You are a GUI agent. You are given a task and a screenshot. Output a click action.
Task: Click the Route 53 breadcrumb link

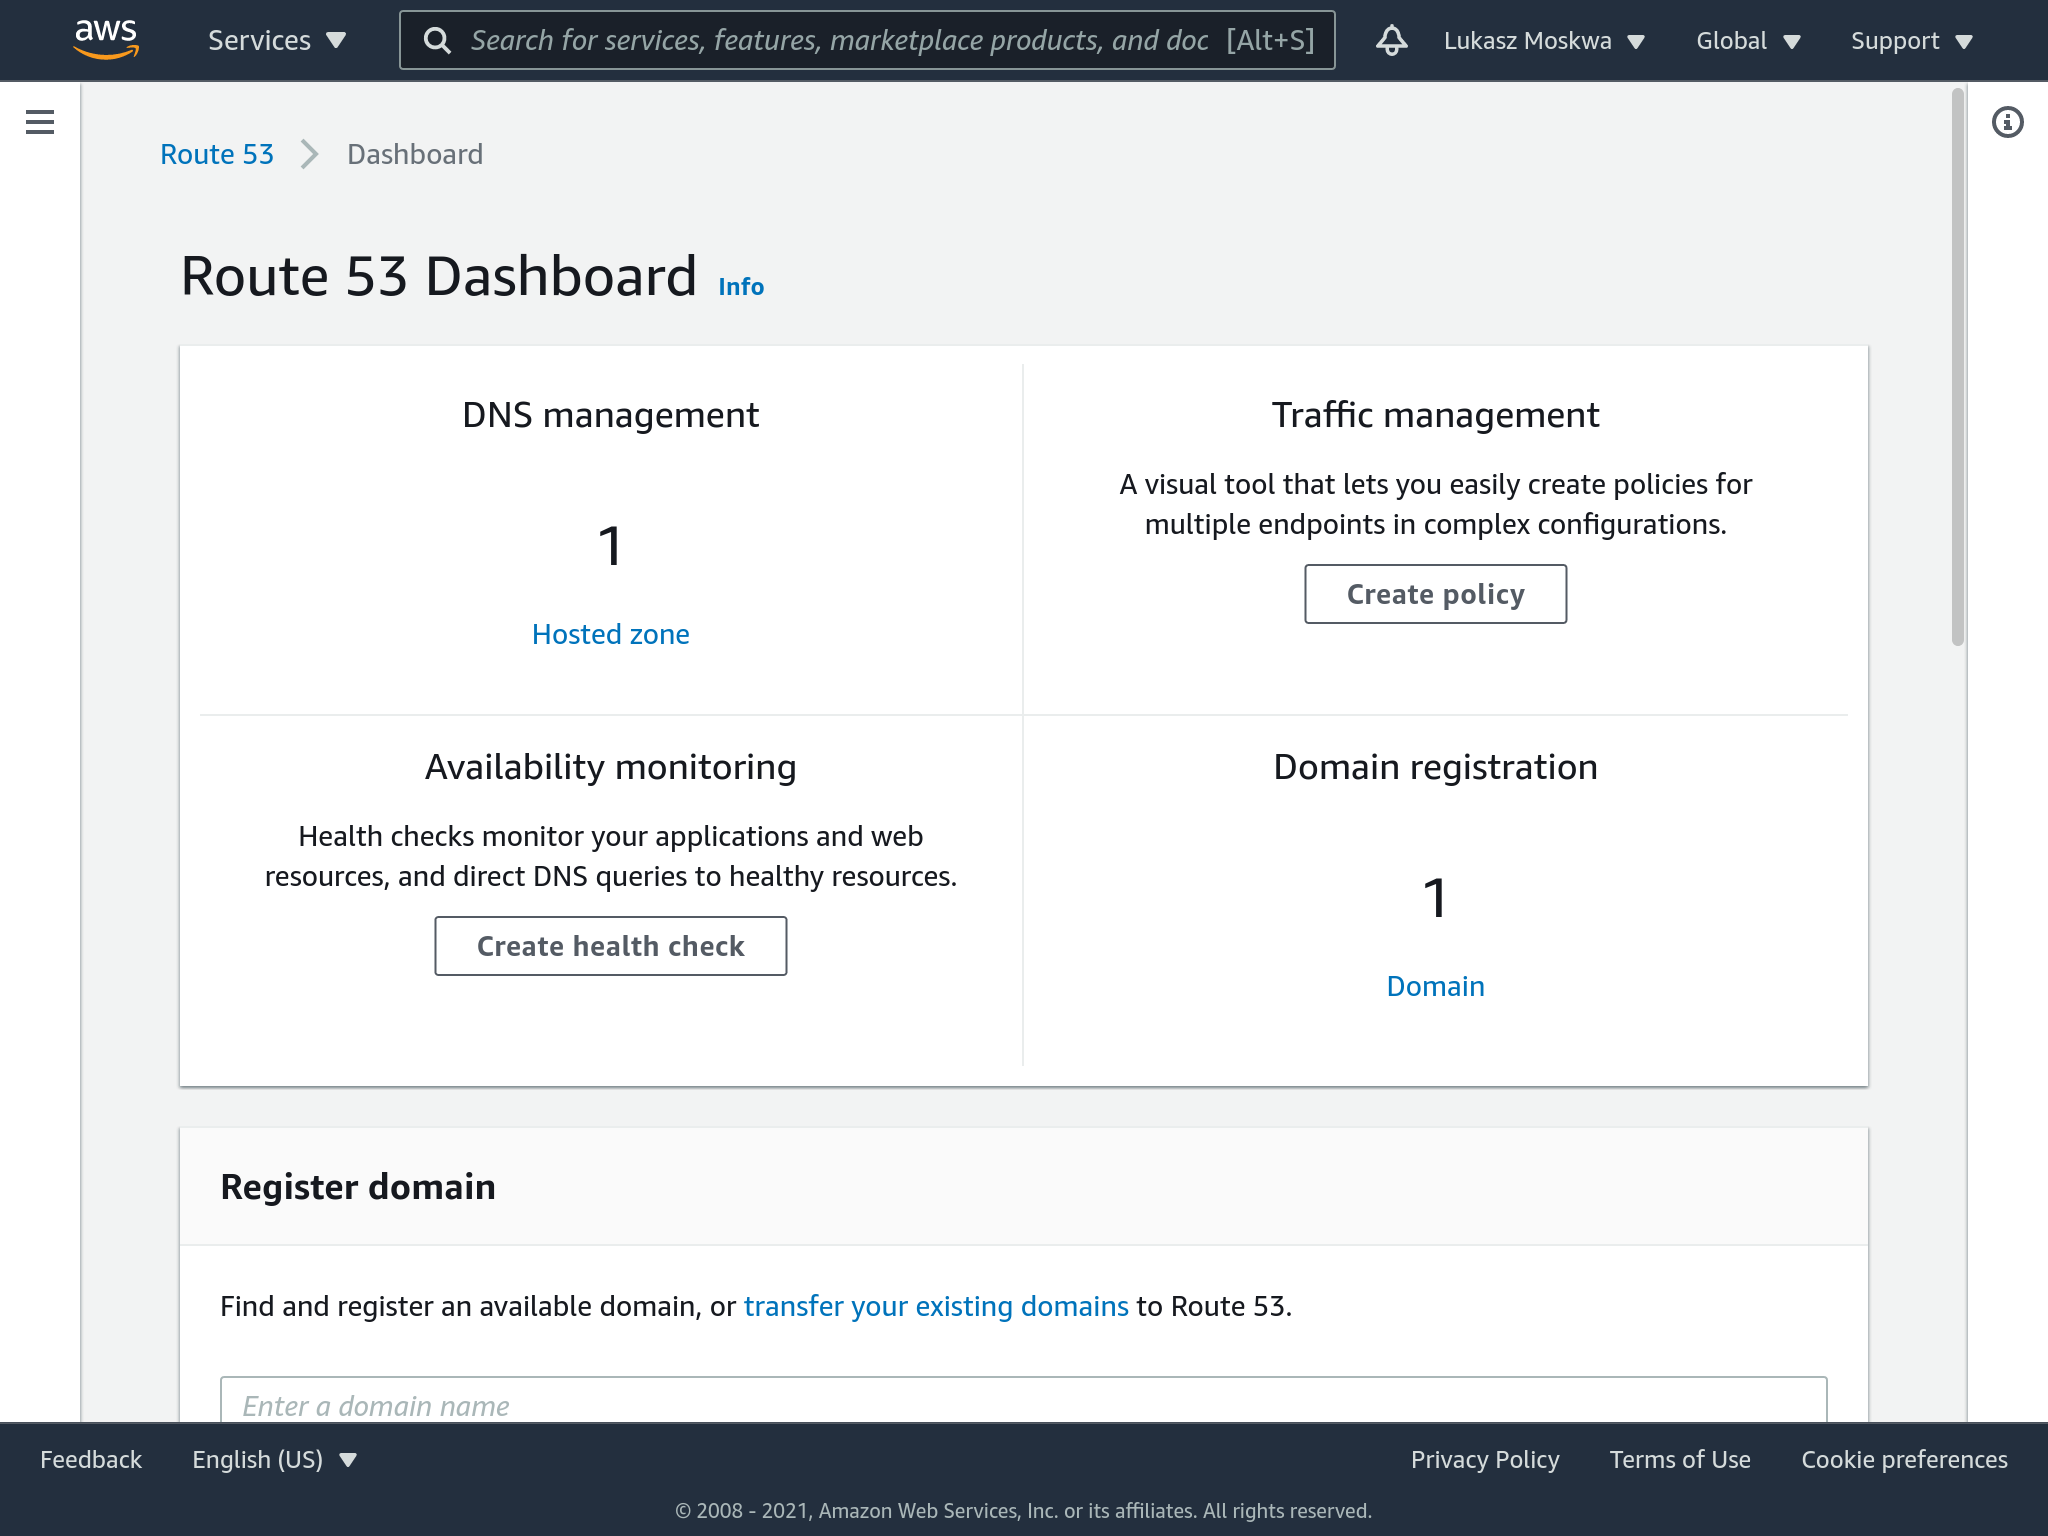pyautogui.click(x=217, y=154)
